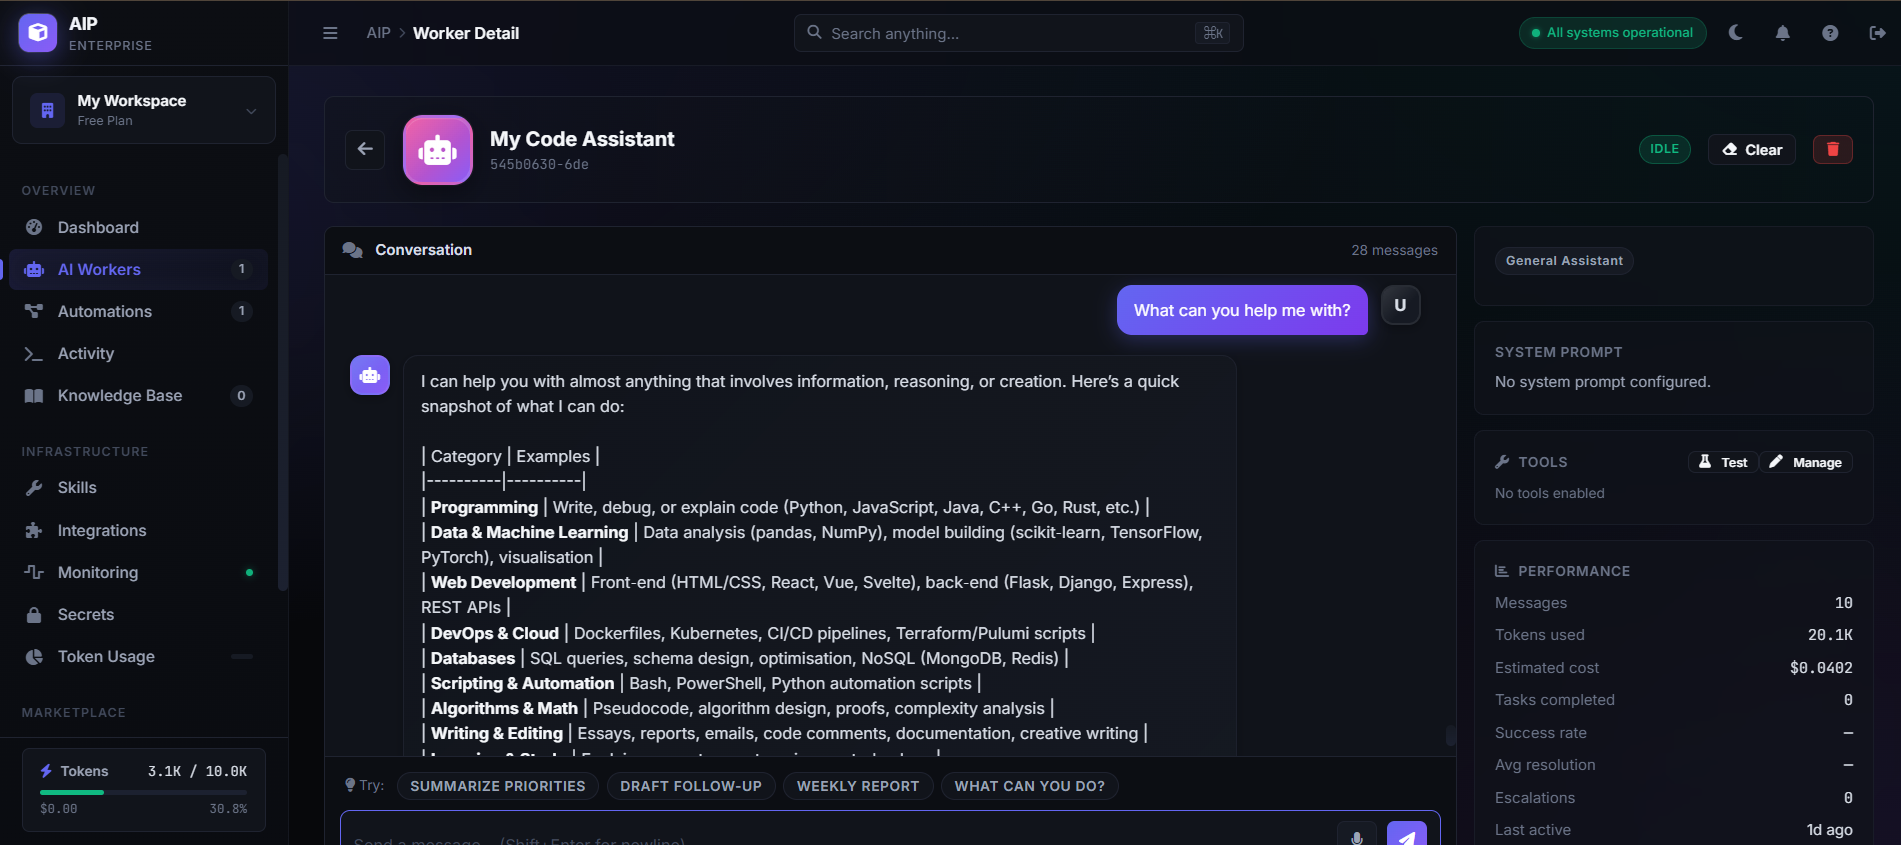Open Secrets in the sidebar
This screenshot has width=1901, height=845.
[x=139, y=614]
